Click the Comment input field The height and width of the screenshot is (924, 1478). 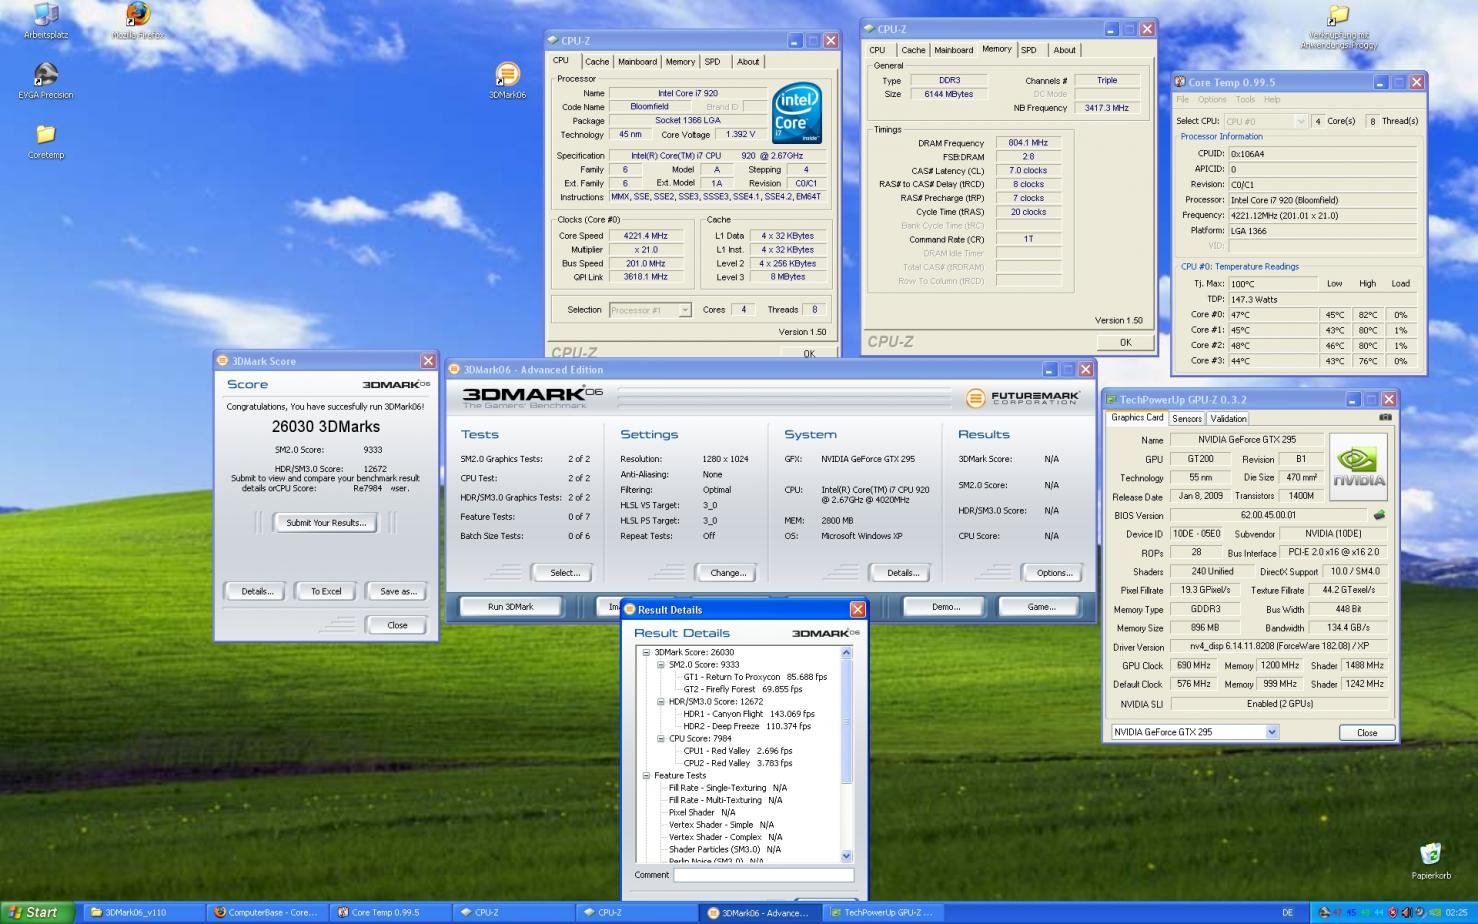click(764, 875)
